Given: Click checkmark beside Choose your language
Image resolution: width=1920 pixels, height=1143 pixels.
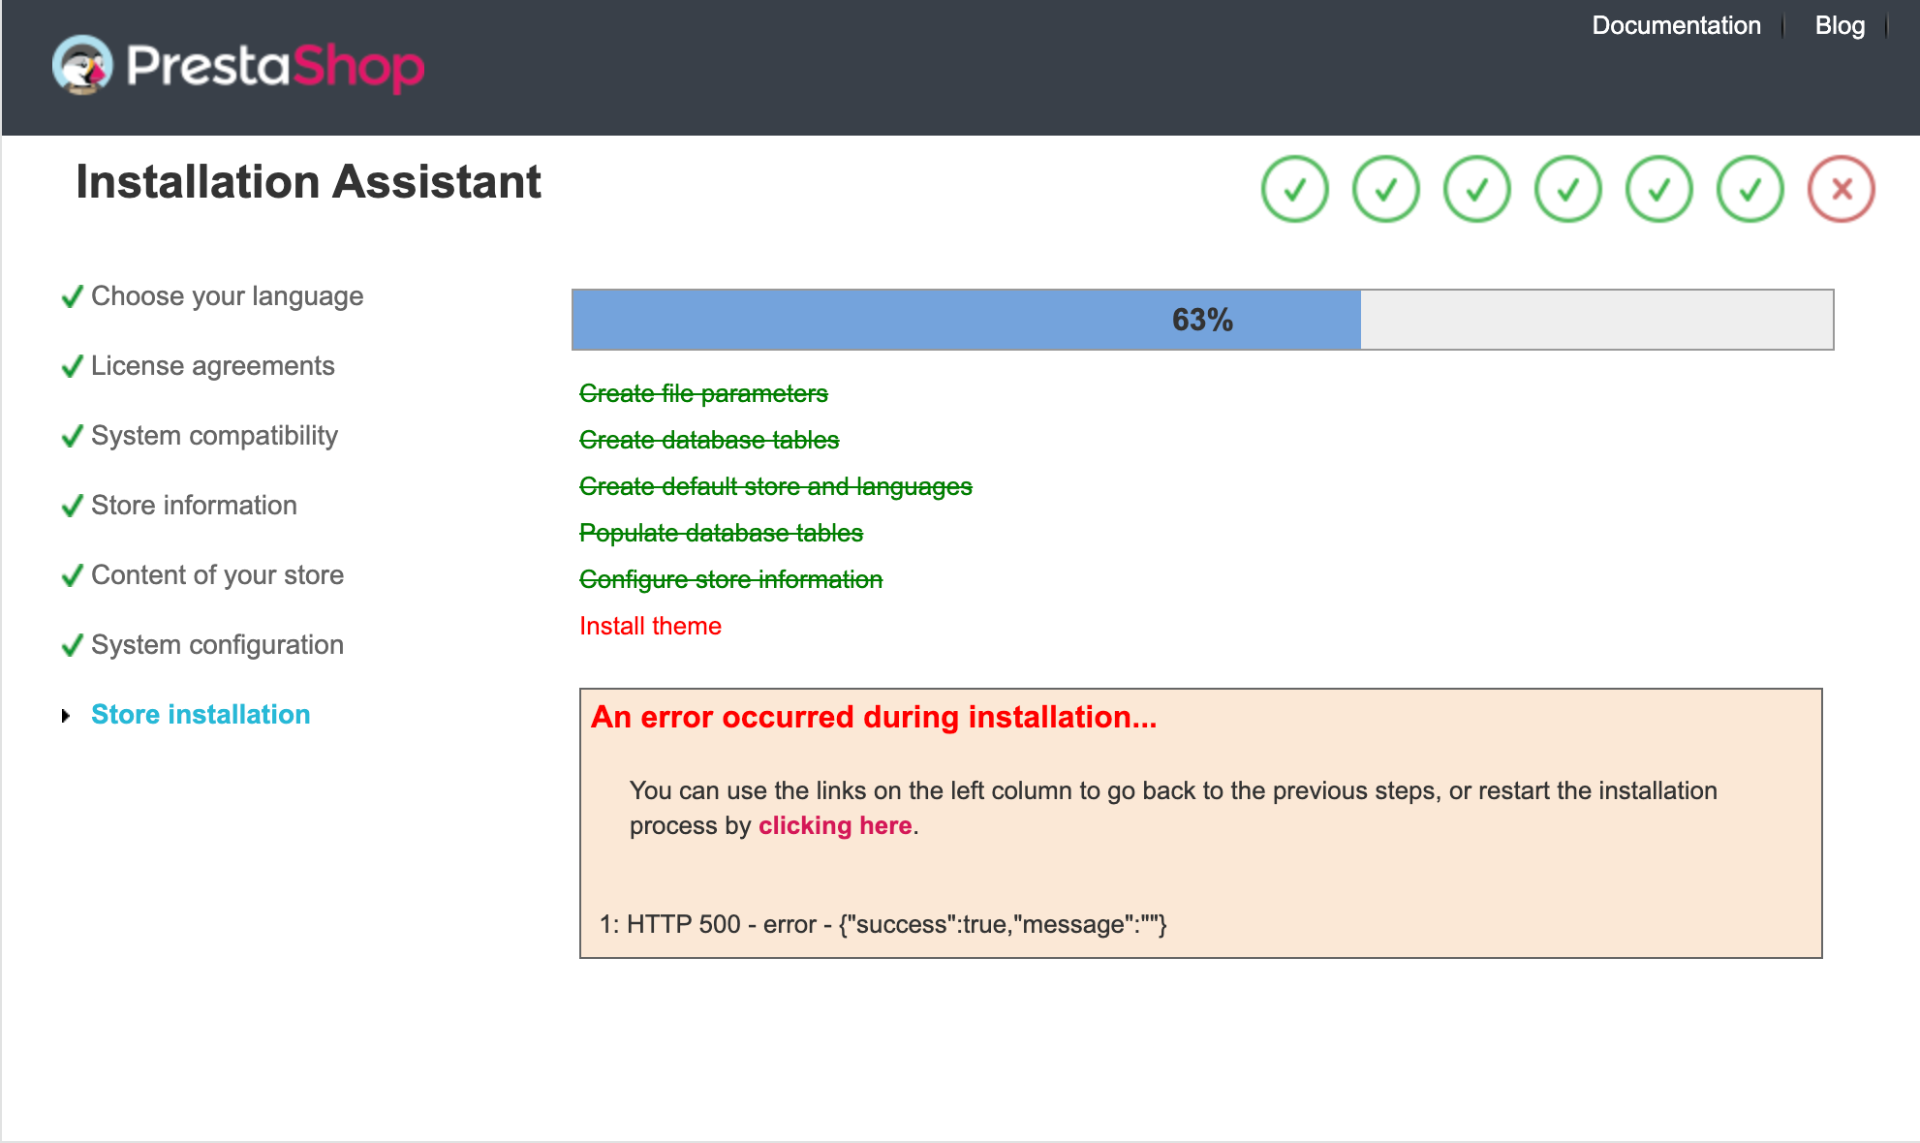Looking at the screenshot, I should pos(72,297).
